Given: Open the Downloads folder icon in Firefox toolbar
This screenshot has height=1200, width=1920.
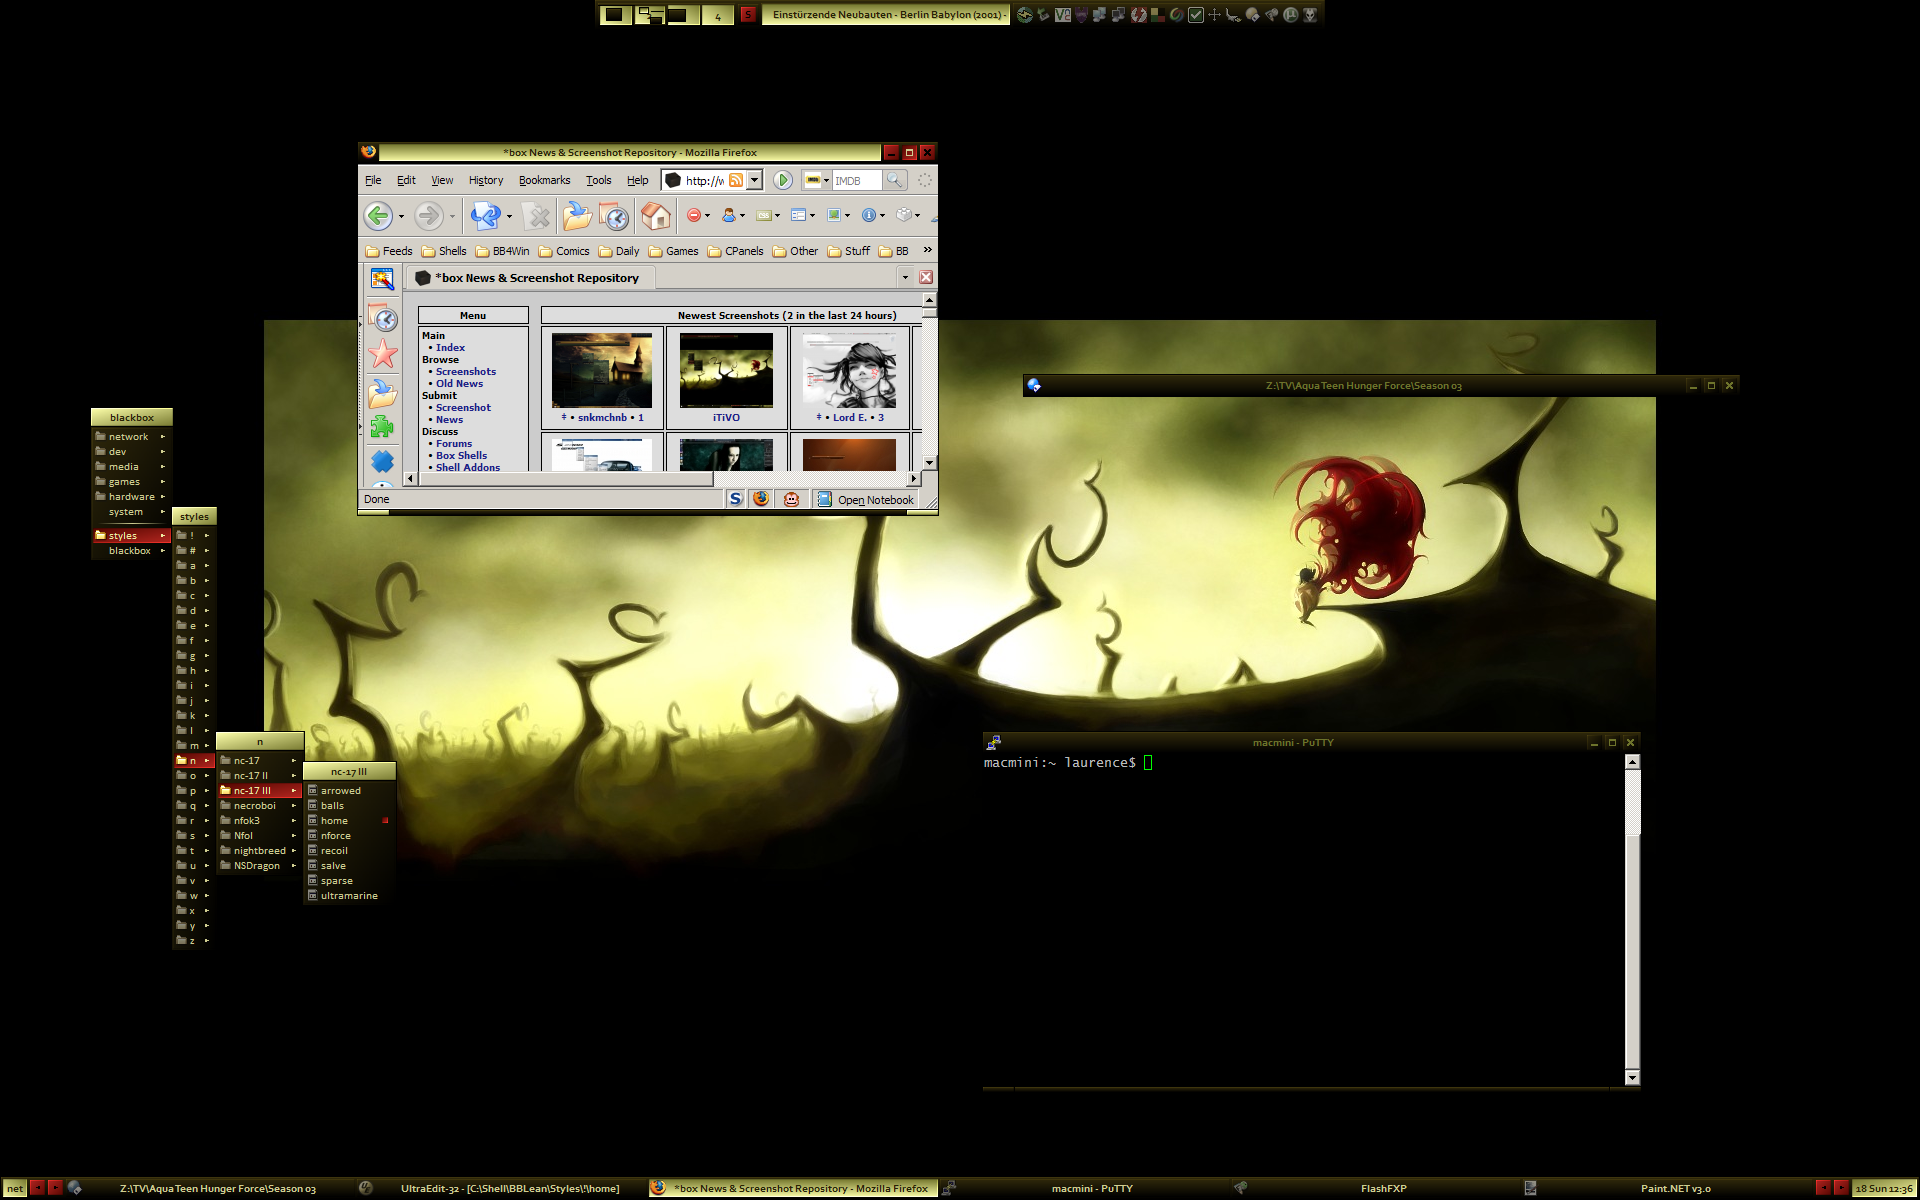Looking at the screenshot, I should [x=577, y=215].
